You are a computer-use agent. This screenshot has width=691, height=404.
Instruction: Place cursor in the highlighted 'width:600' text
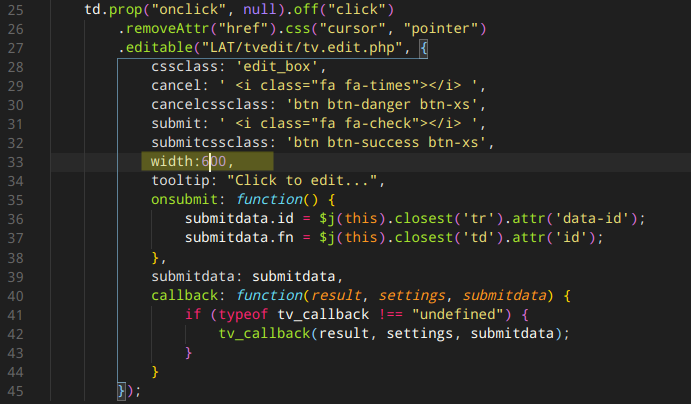[189, 162]
